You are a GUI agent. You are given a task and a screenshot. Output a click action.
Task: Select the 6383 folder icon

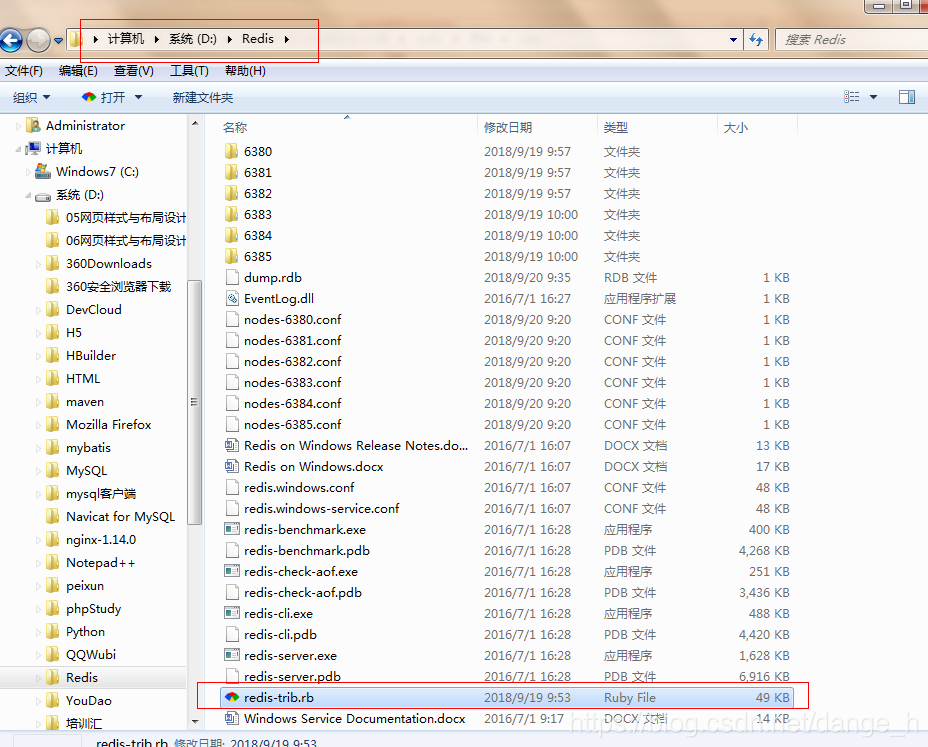click(232, 214)
